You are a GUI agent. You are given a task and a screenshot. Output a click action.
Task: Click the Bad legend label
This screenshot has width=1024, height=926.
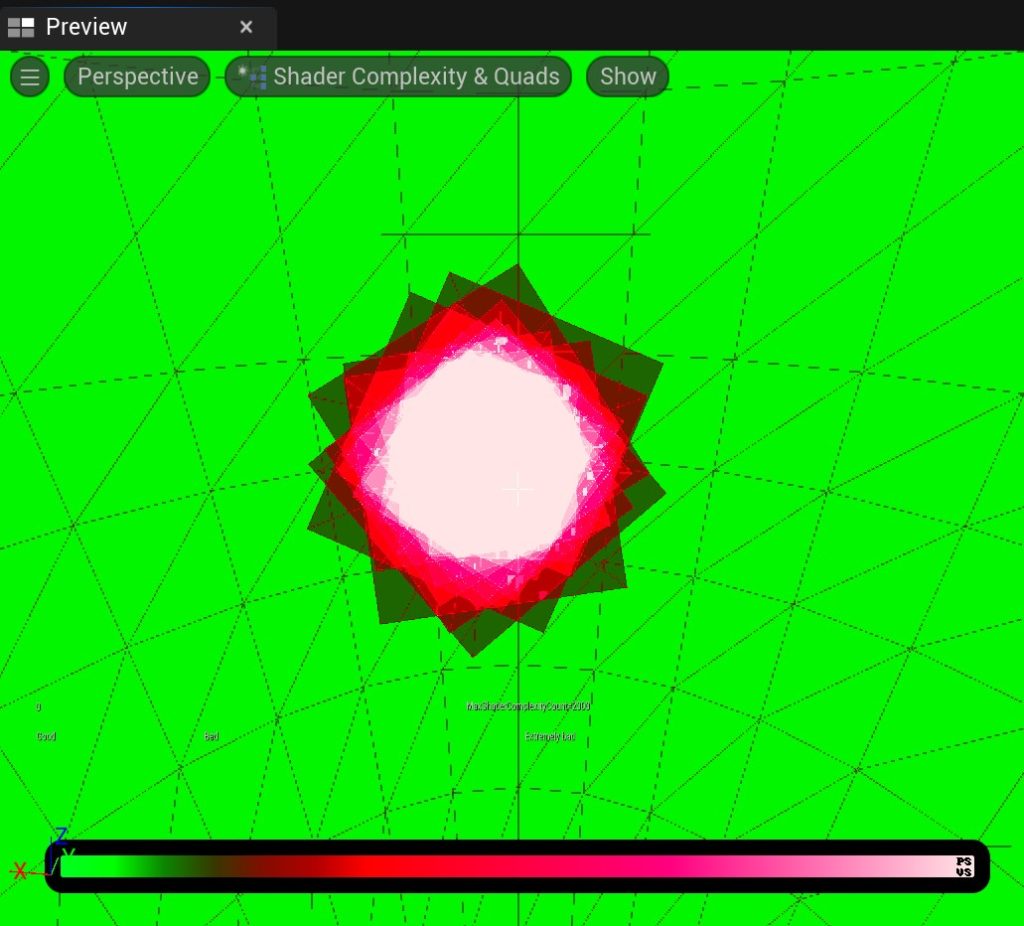pos(211,737)
